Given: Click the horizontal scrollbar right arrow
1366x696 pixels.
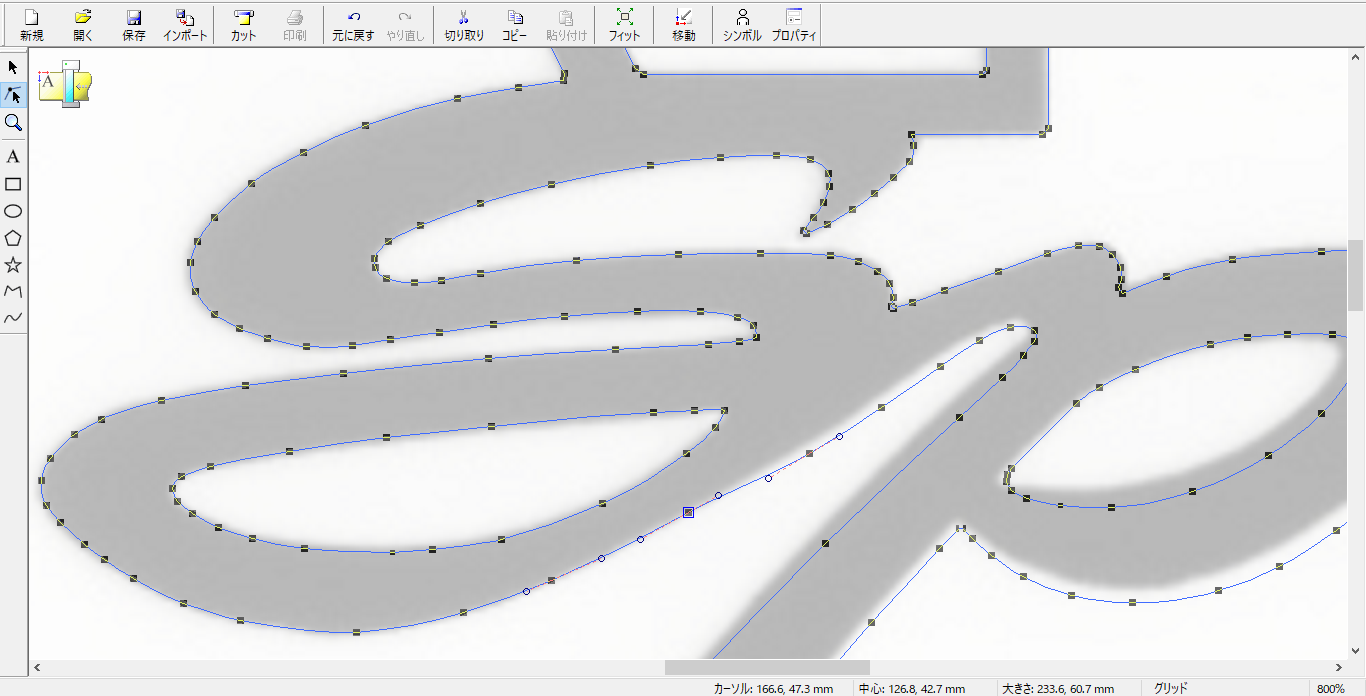Looking at the screenshot, I should point(1341,667).
